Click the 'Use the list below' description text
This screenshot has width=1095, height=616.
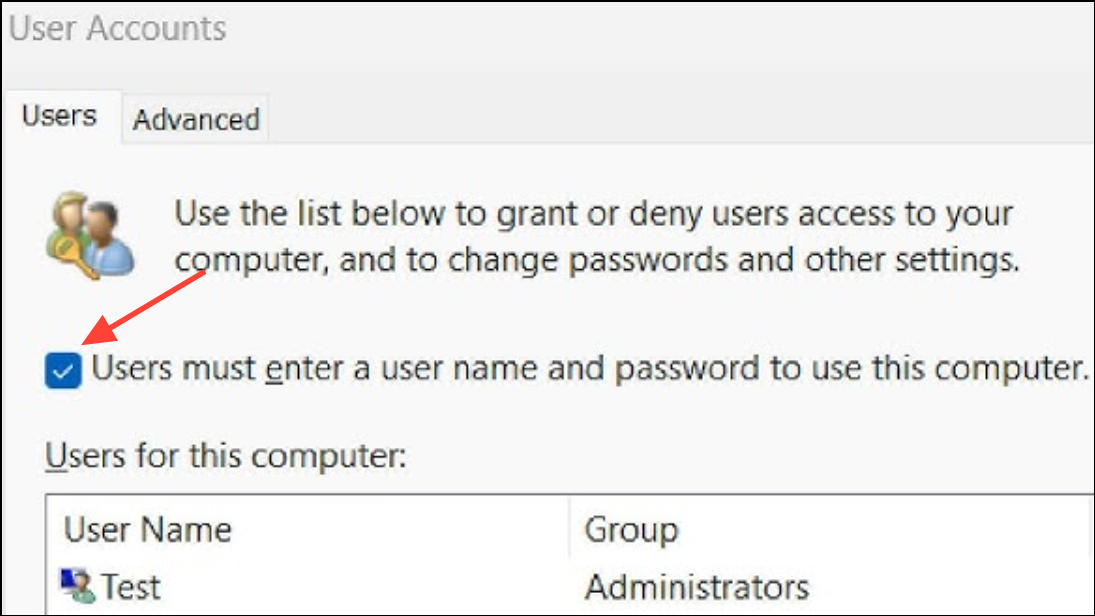[x=593, y=213]
